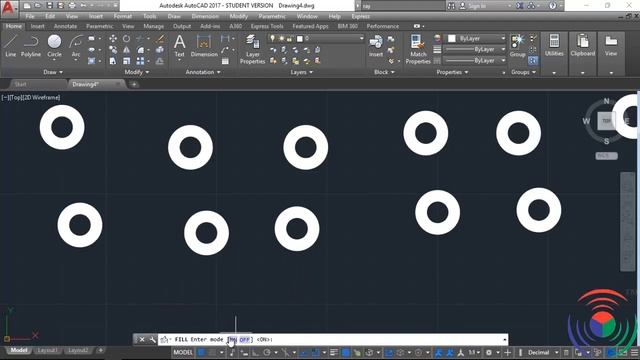Switch to the Start file tab
Image resolution: width=640 pixels, height=360 pixels.
click(20, 84)
